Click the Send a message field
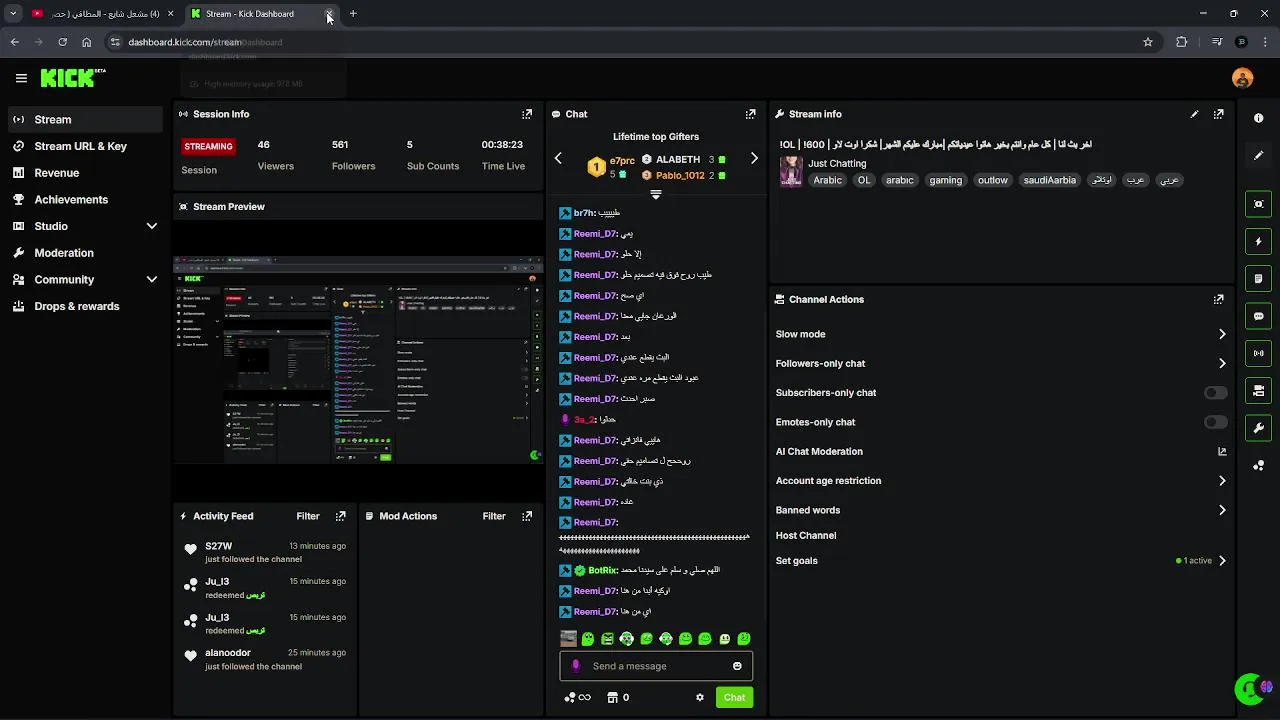 pos(655,666)
